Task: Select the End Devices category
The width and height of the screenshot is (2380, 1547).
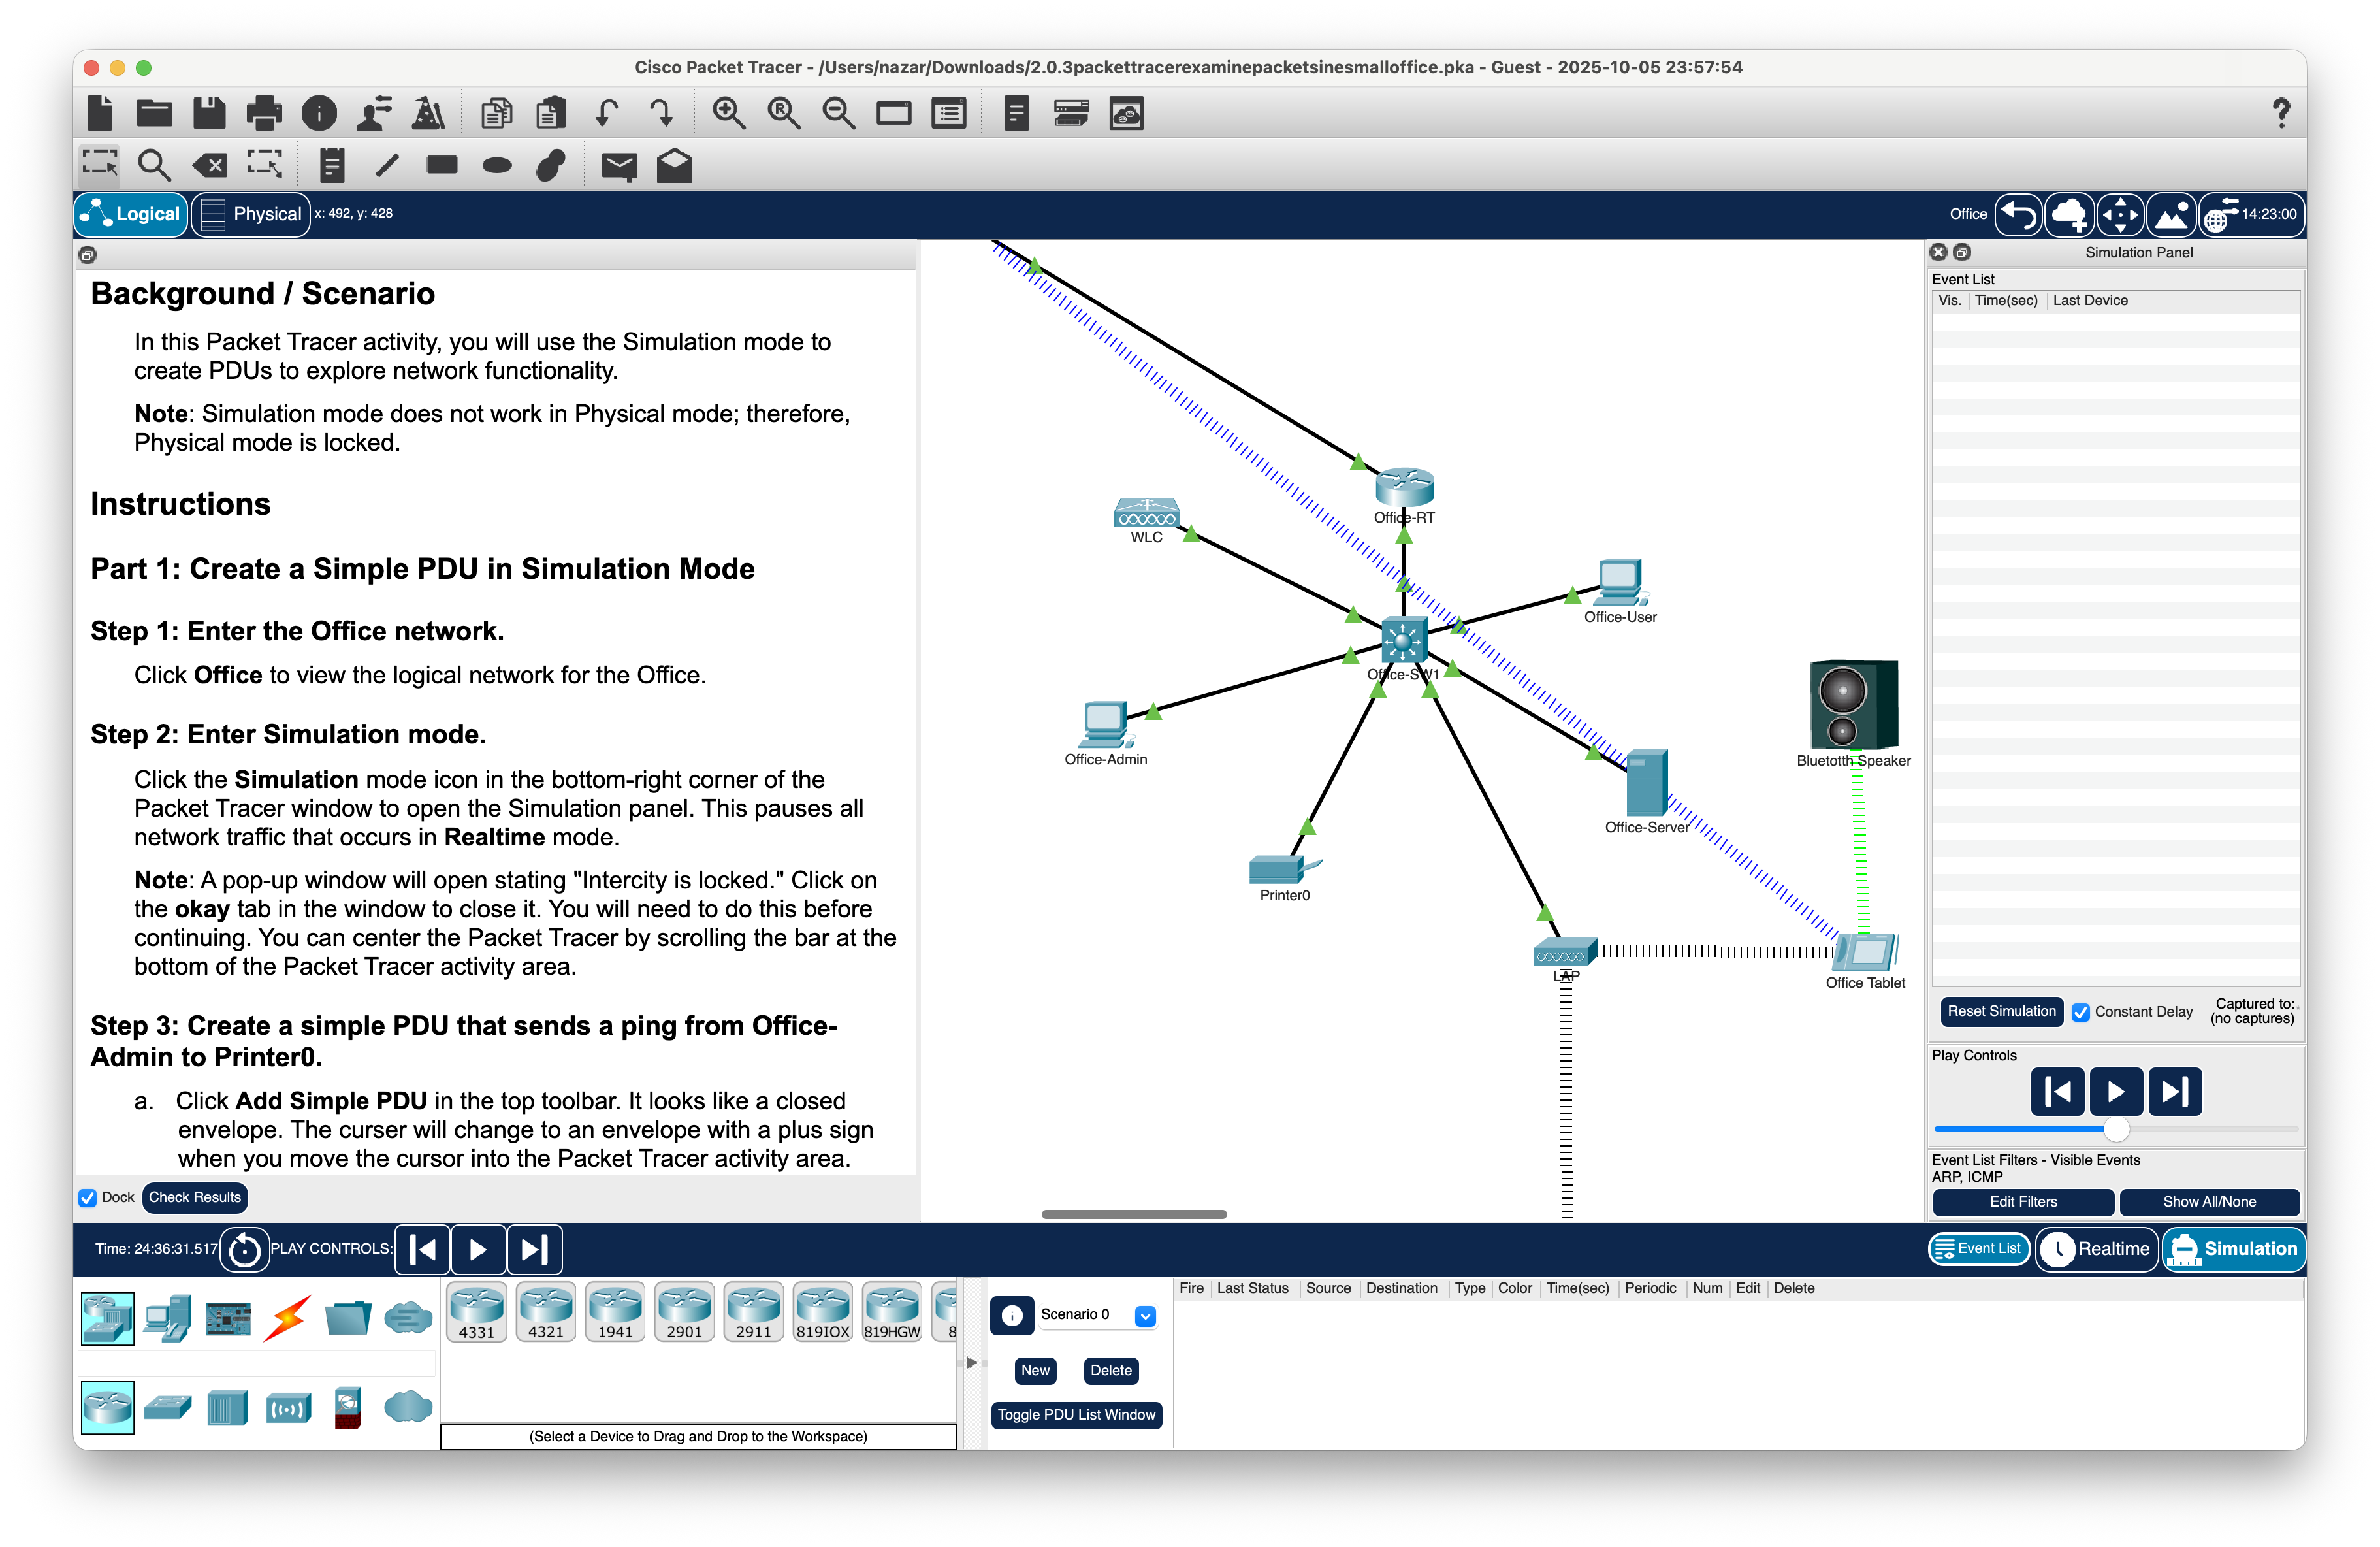Action: coord(167,1318)
